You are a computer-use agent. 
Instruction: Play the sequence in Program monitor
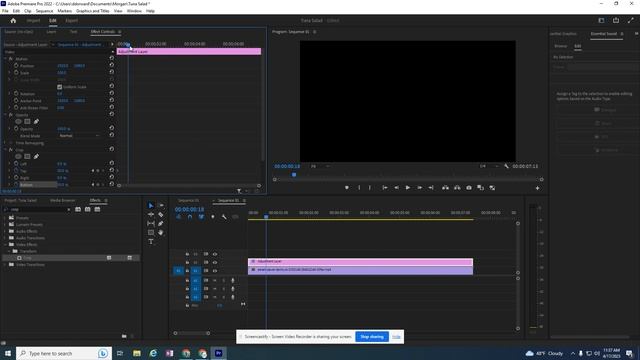(407, 188)
